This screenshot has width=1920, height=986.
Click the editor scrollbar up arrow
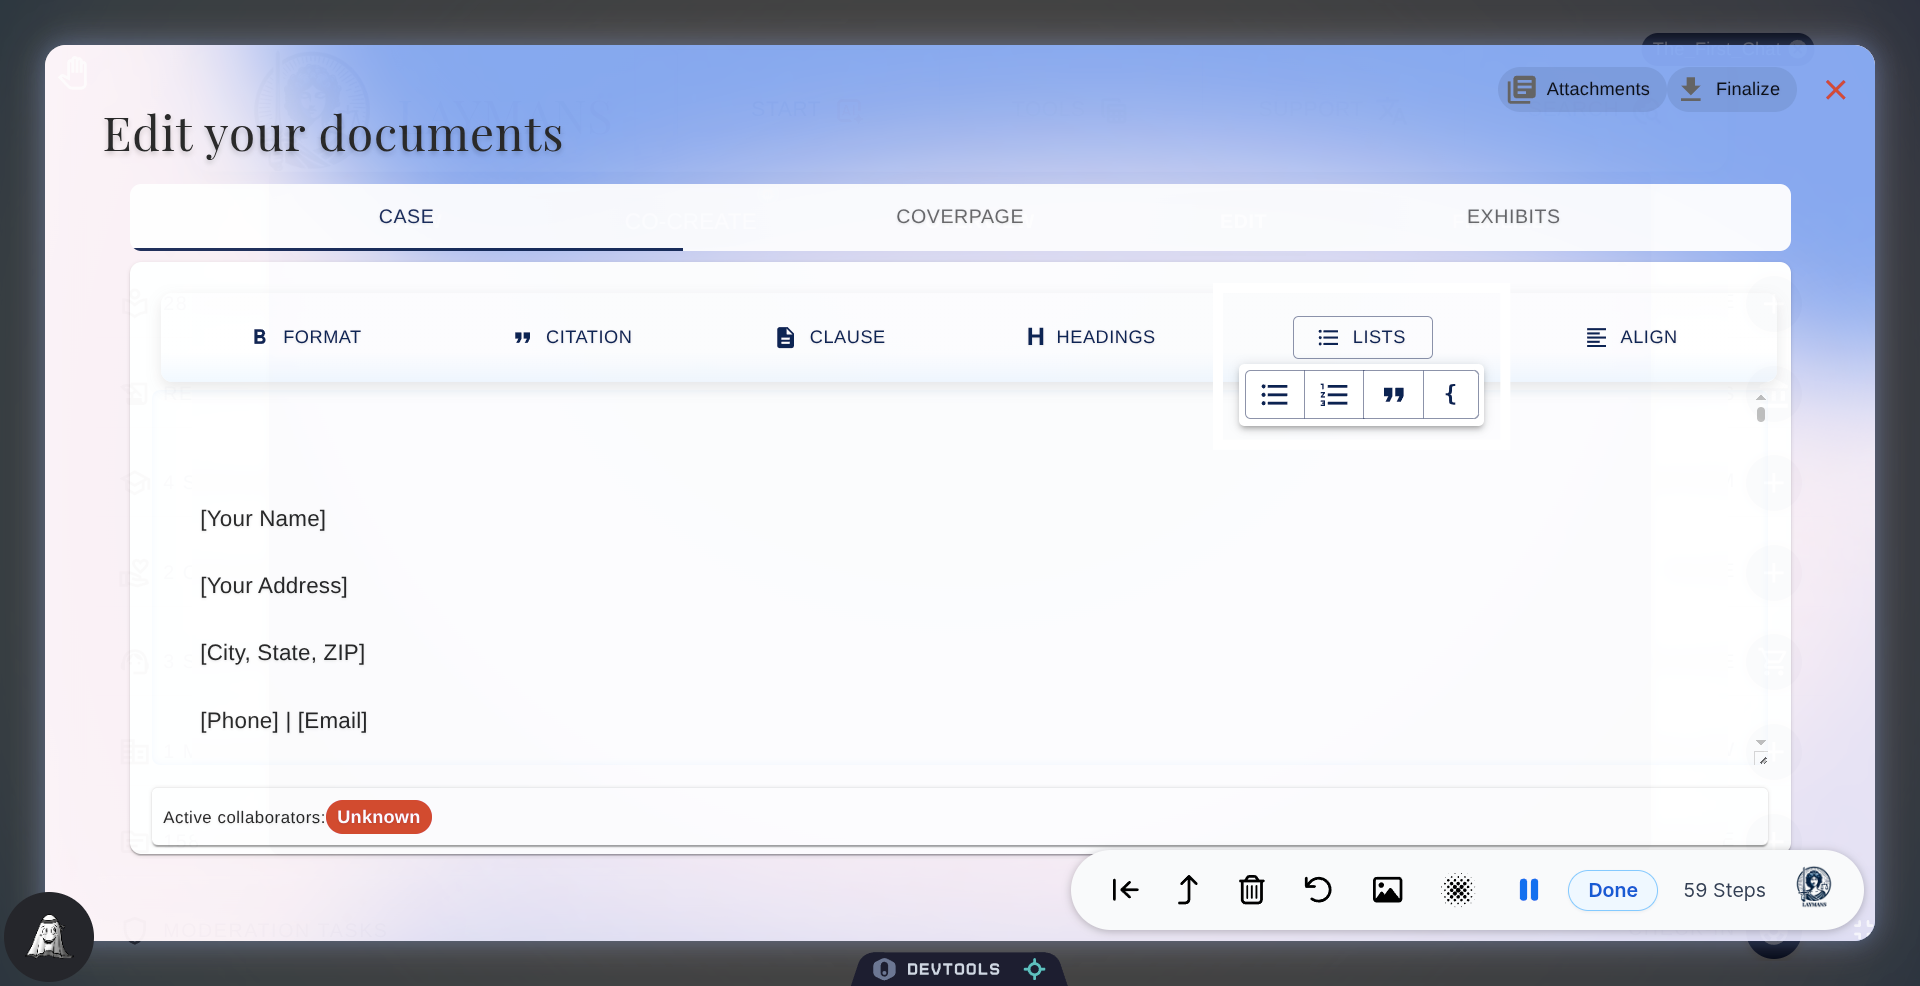[x=1761, y=397]
